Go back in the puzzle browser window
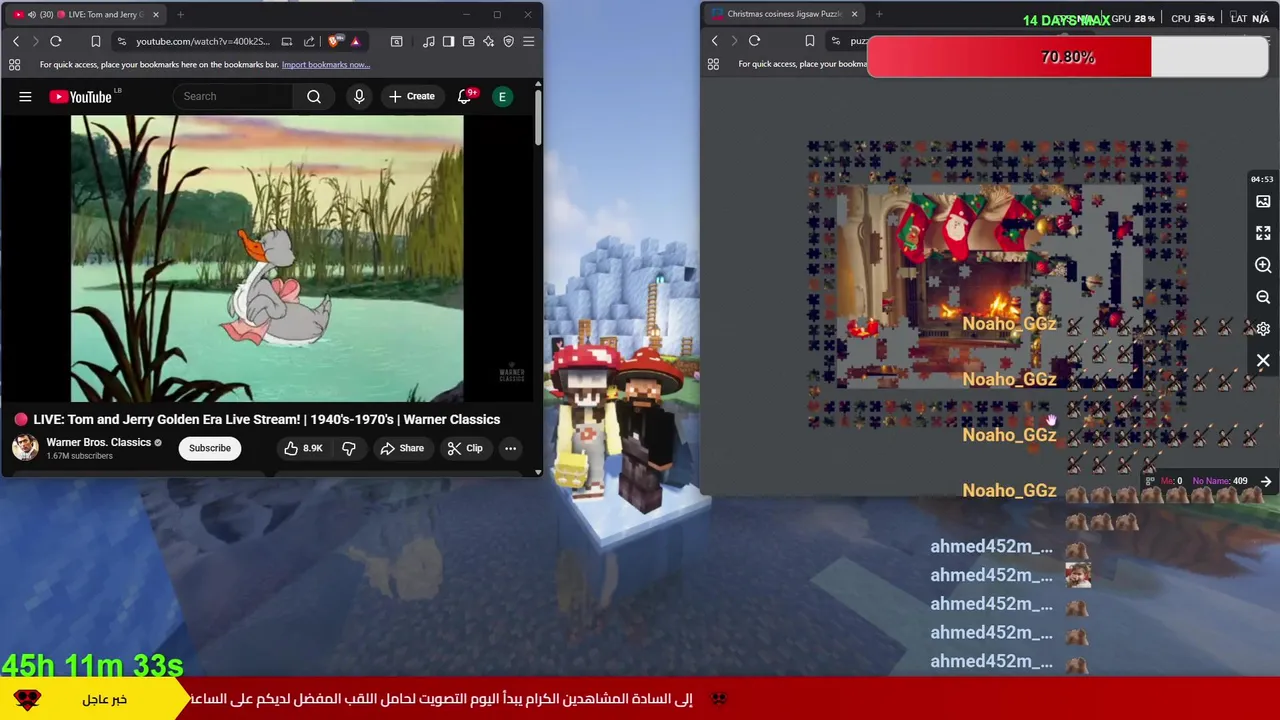This screenshot has height=720, width=1280. [714, 41]
